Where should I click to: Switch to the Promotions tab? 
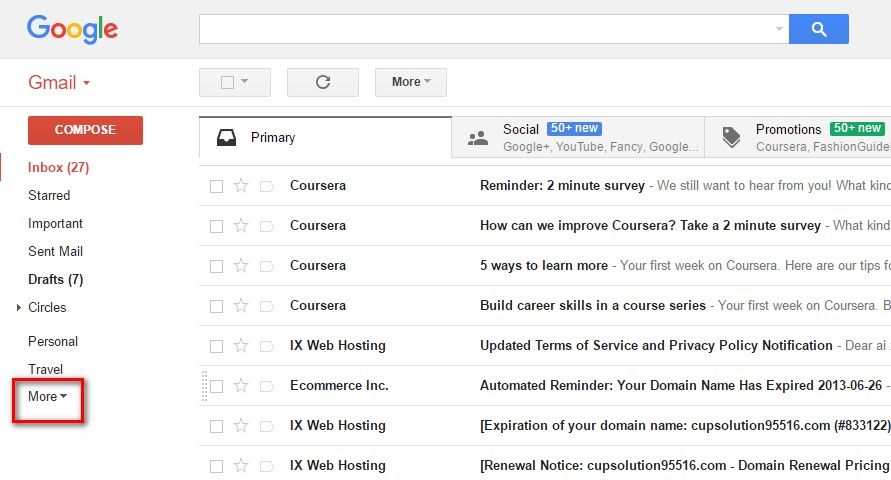pyautogui.click(x=800, y=137)
